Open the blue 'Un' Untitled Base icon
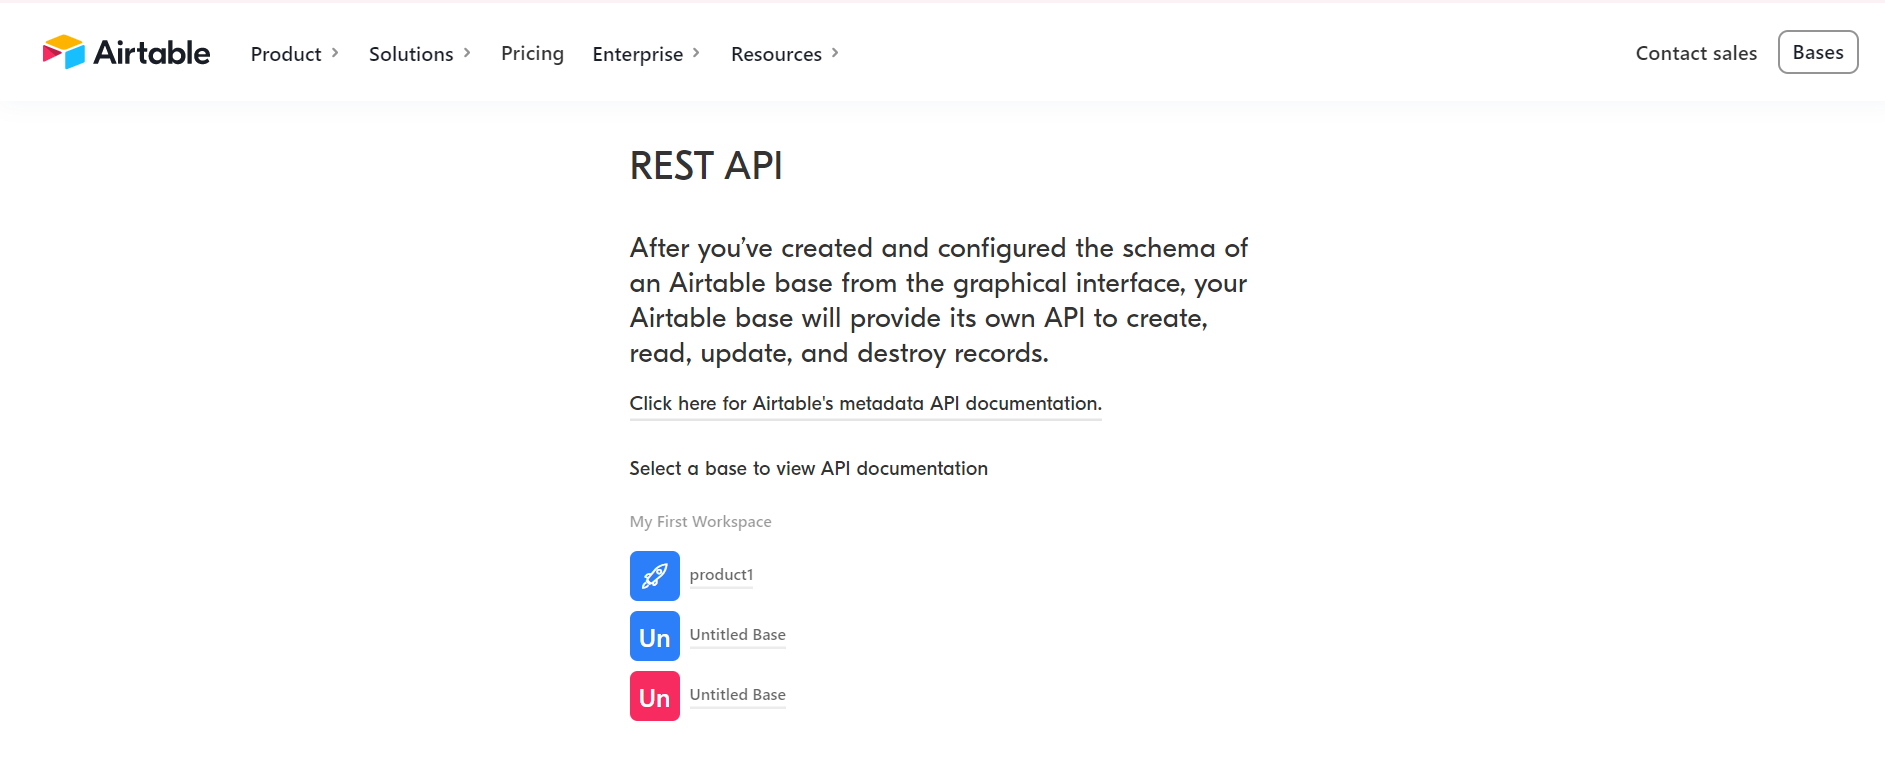This screenshot has width=1885, height=763. (x=654, y=636)
